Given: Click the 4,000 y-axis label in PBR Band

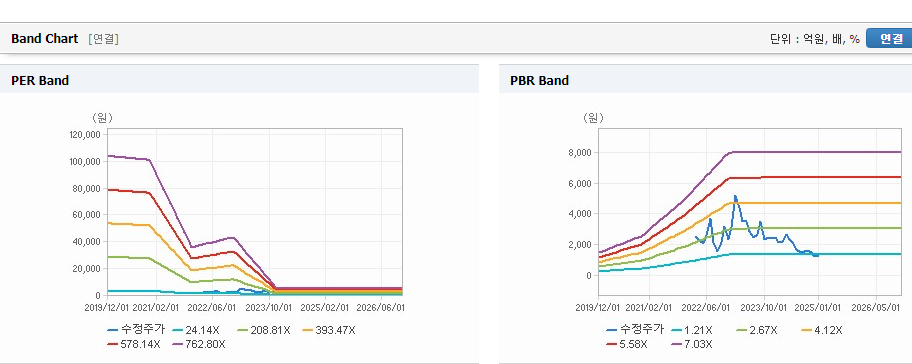Looking at the screenshot, I should pos(579,214).
